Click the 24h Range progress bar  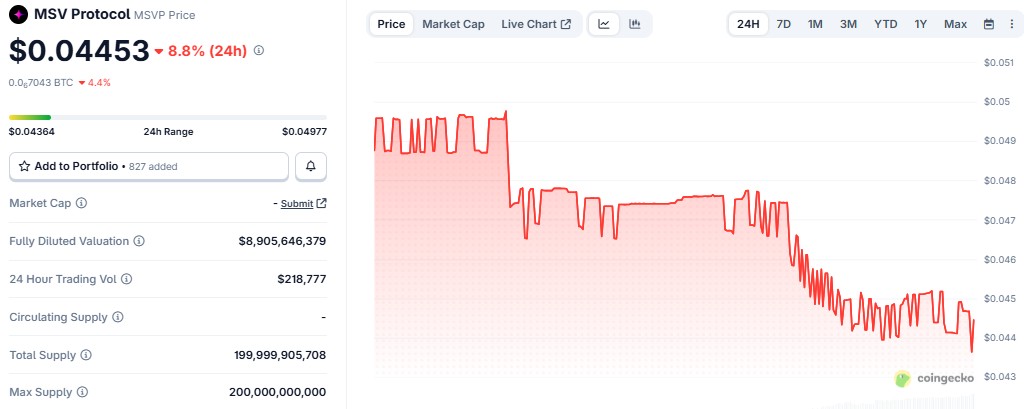point(168,118)
